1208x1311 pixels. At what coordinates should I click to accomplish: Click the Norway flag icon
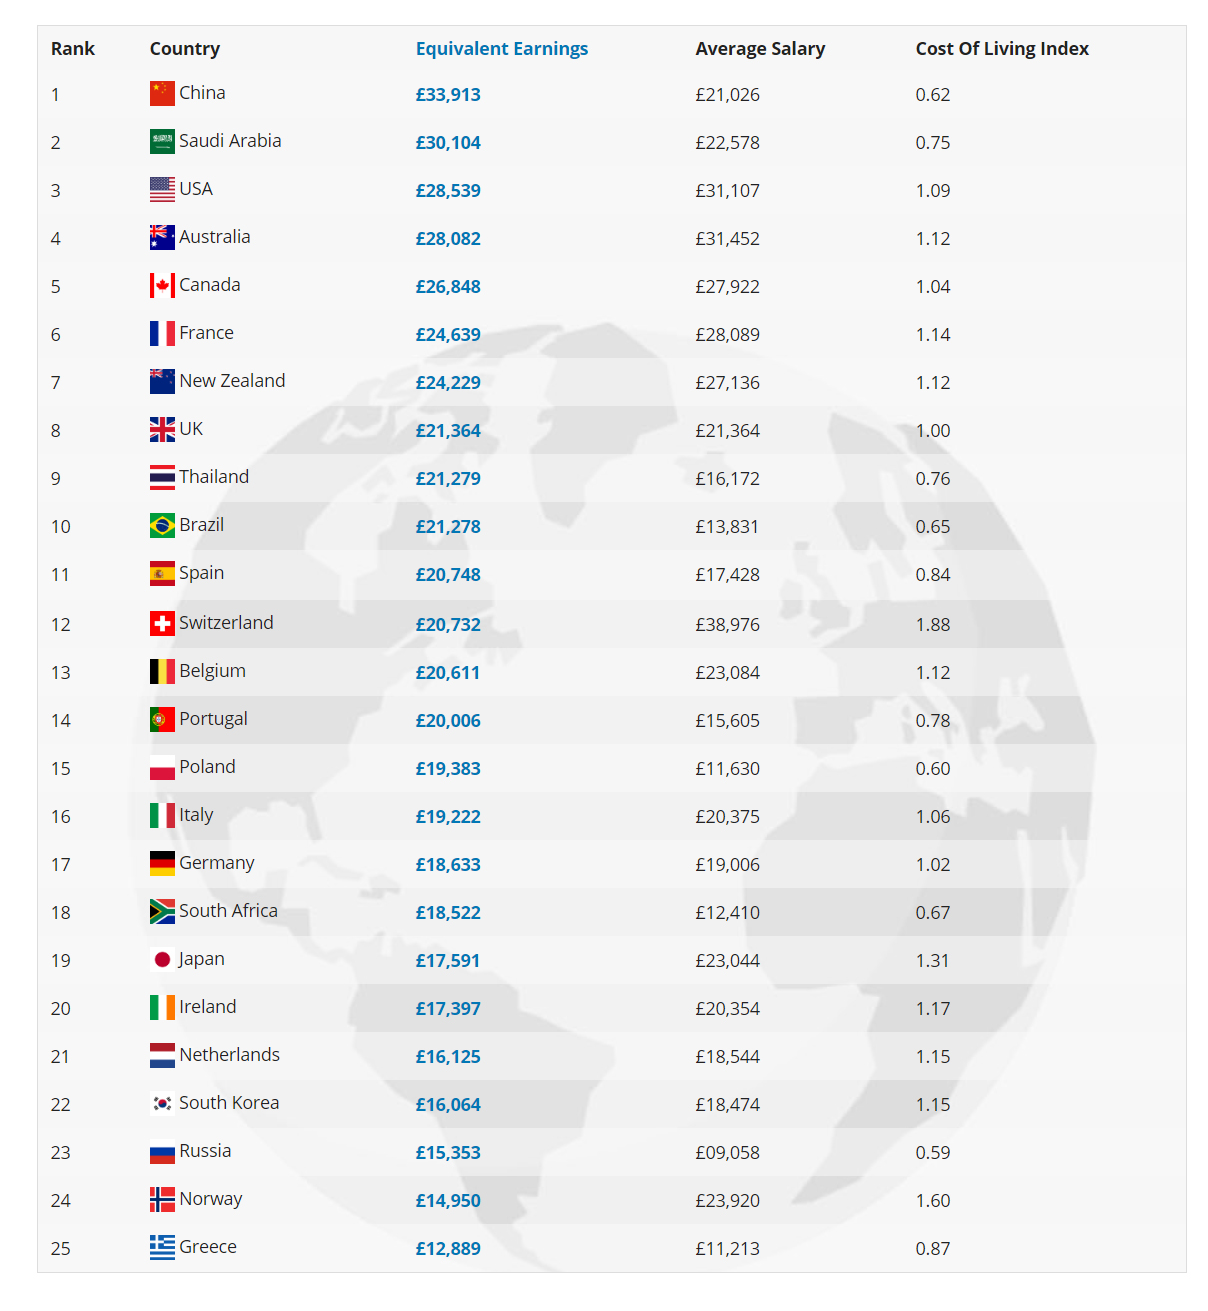point(162,1199)
